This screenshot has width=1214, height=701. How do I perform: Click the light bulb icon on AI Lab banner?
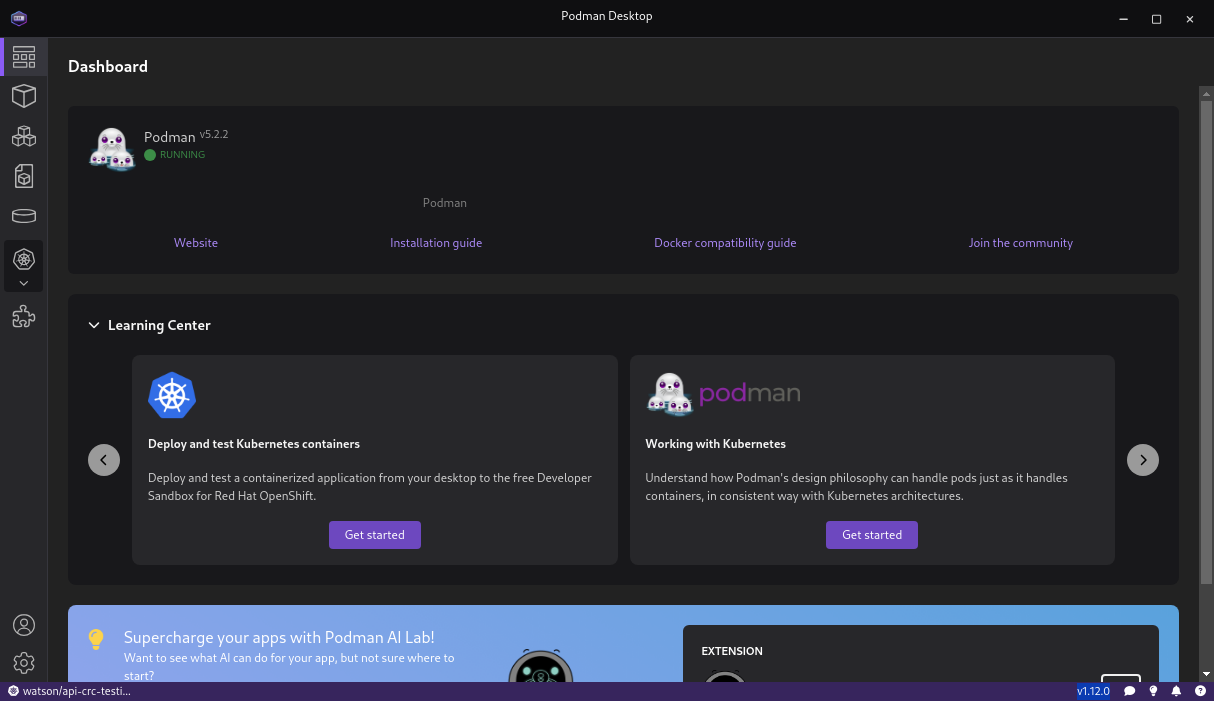point(96,639)
